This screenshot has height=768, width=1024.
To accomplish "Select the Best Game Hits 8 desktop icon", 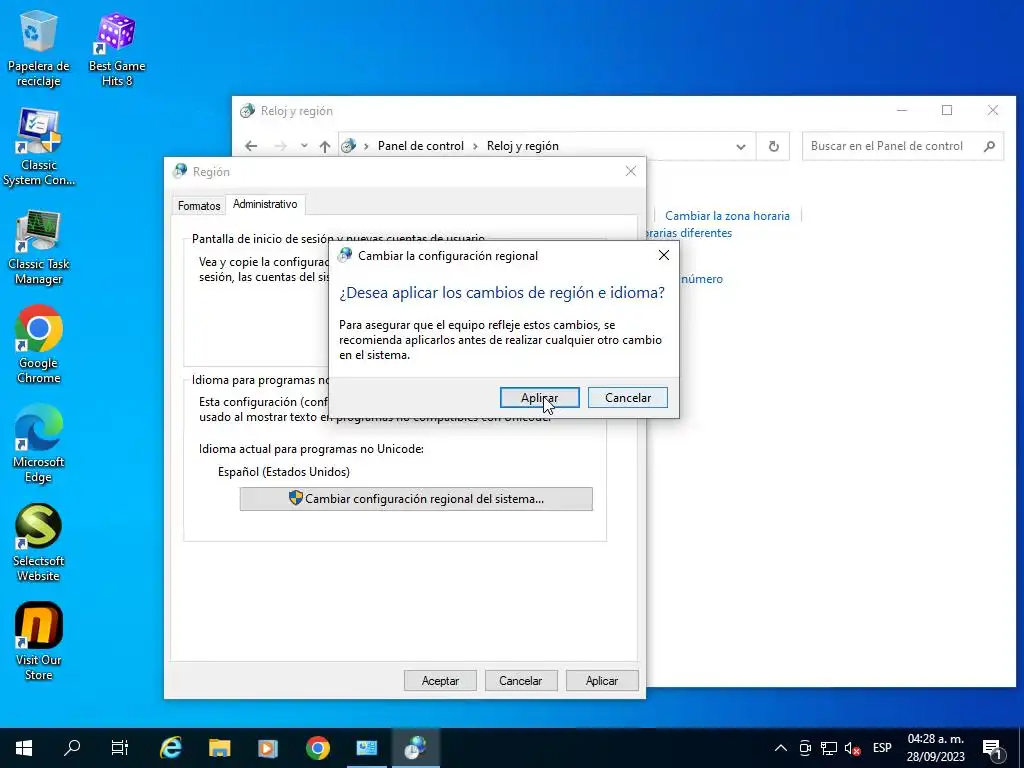I will tap(117, 48).
